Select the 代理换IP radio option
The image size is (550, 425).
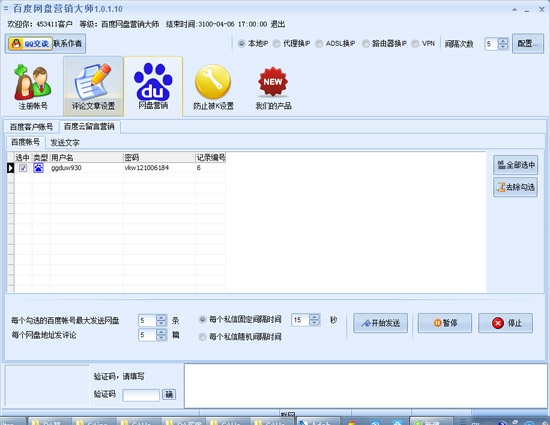(276, 43)
